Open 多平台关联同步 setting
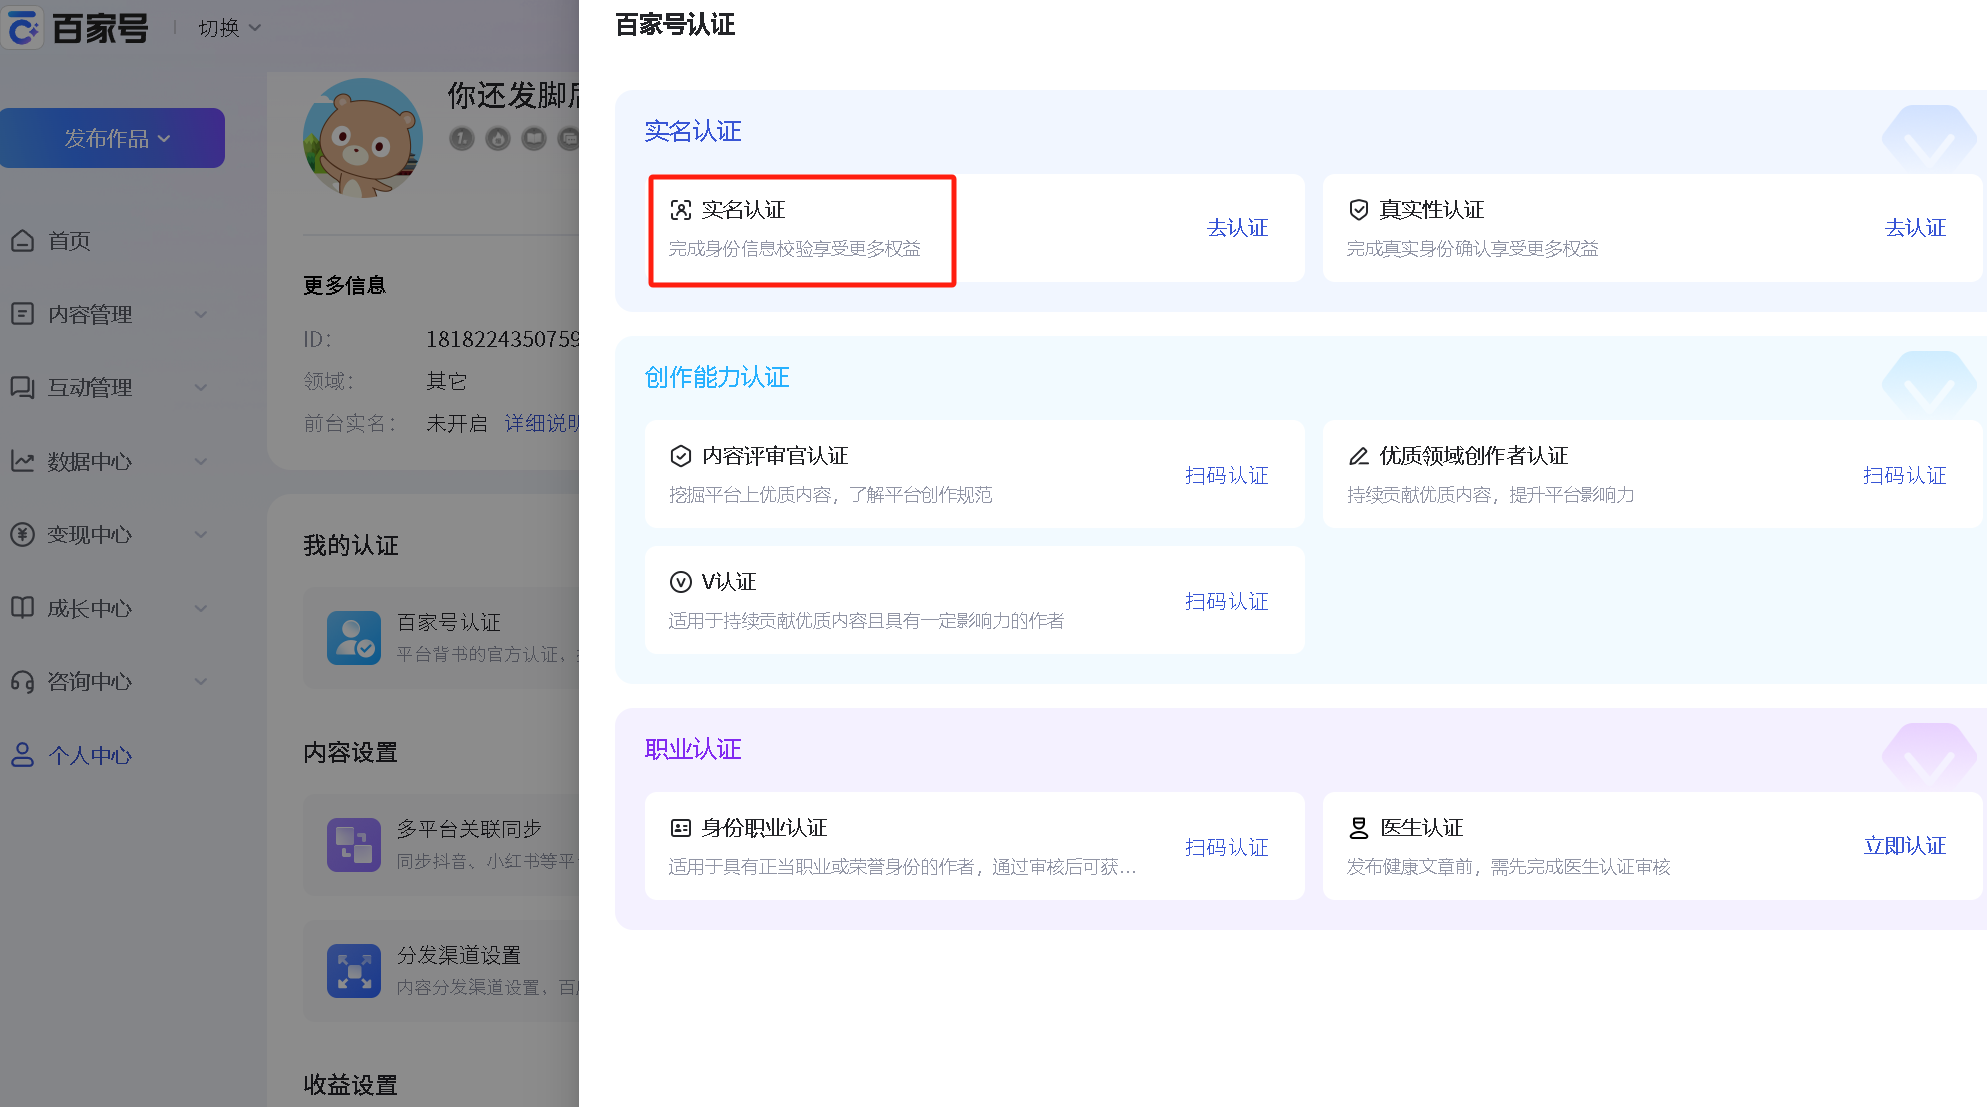This screenshot has width=1987, height=1107. coord(441,844)
